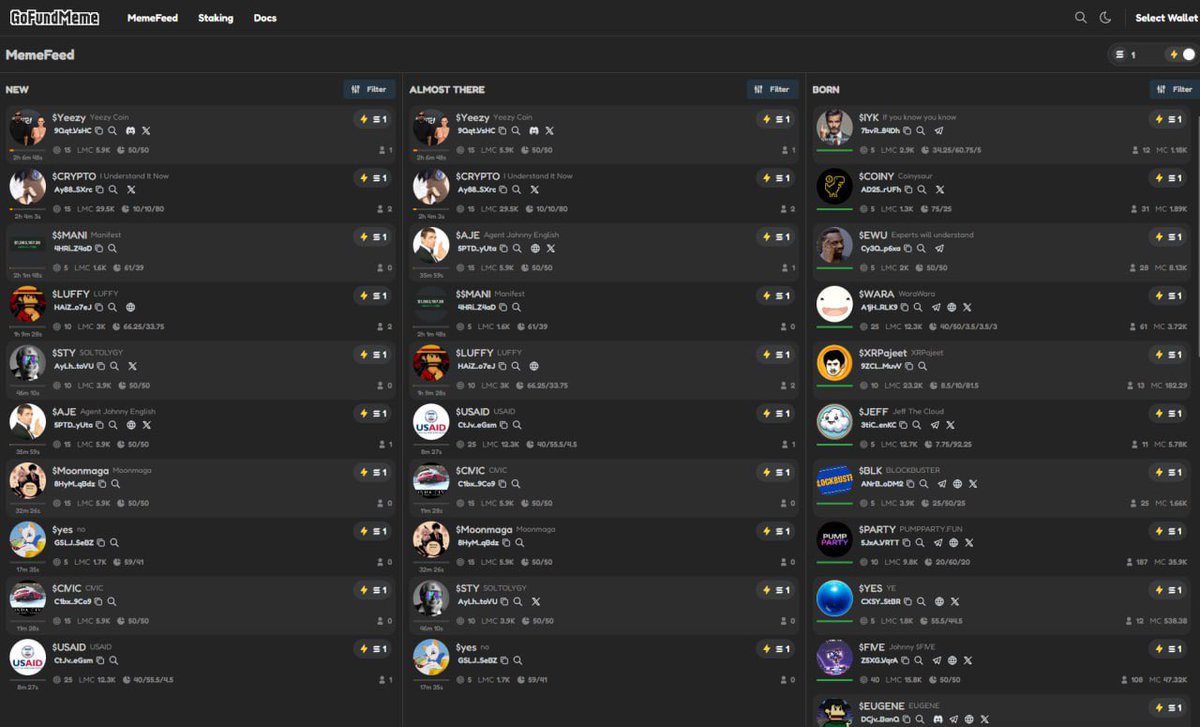Click the $JEFF token name
The height and width of the screenshot is (727, 1200).
873,411
